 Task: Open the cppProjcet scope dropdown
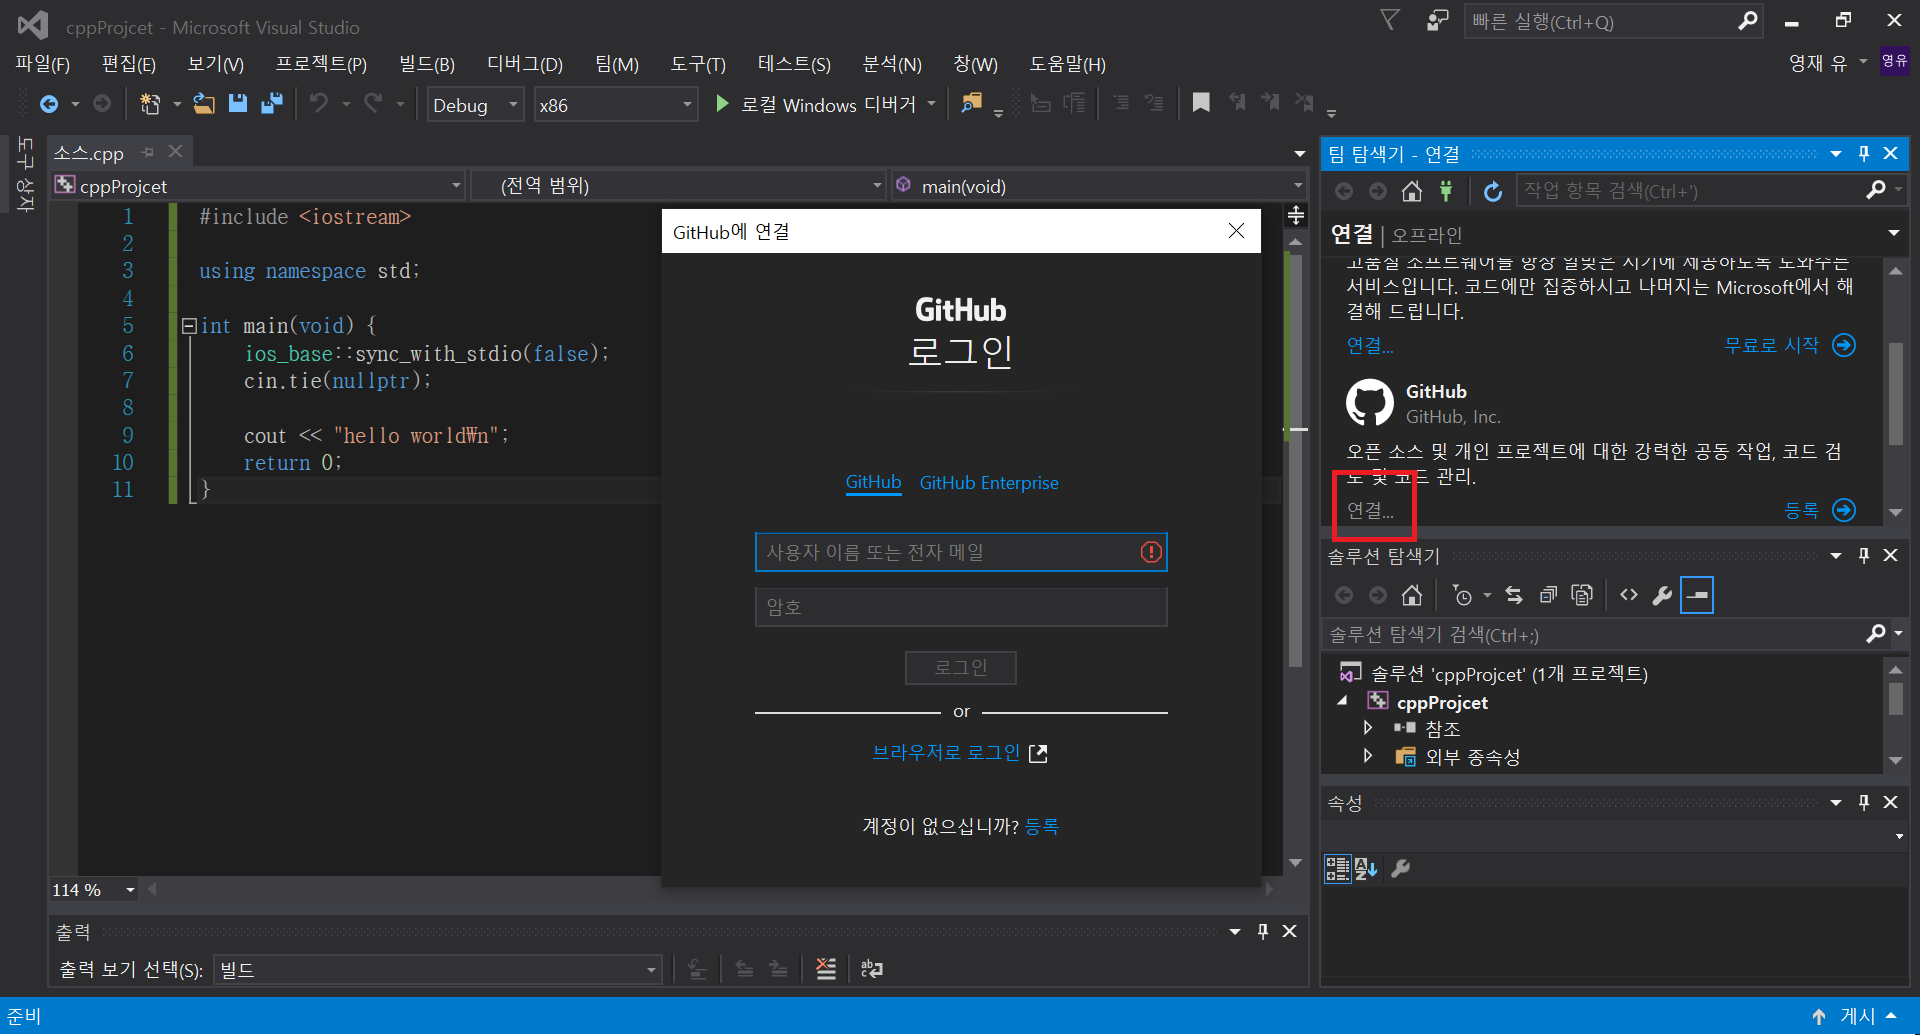(456, 186)
